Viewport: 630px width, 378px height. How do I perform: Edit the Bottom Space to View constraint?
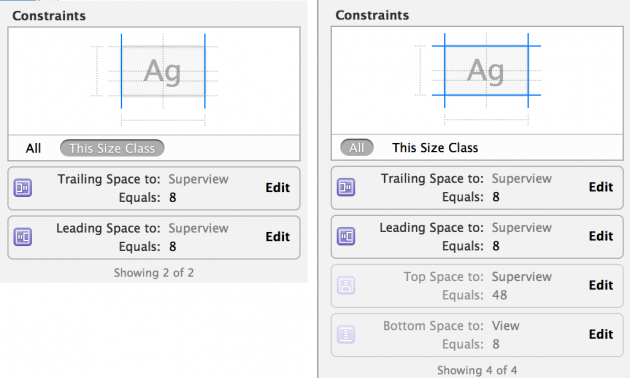click(601, 334)
